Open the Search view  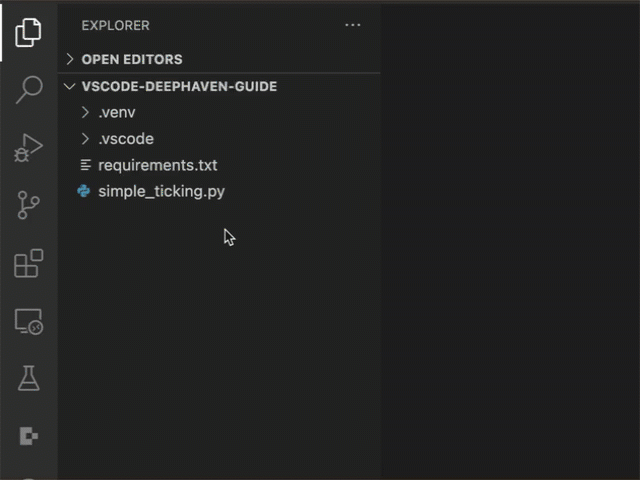pos(28,90)
